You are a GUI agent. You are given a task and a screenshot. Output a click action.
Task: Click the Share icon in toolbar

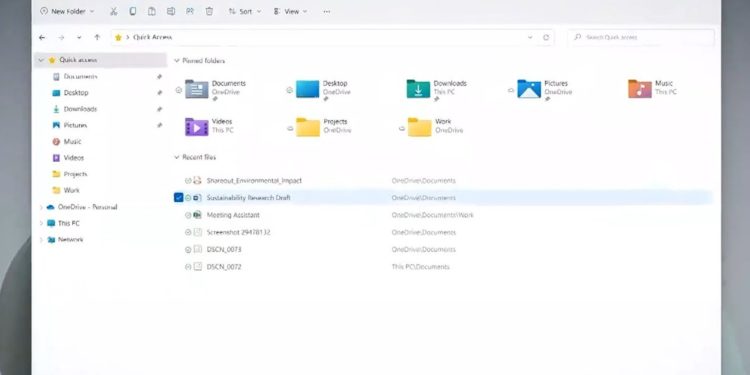[x=190, y=11]
